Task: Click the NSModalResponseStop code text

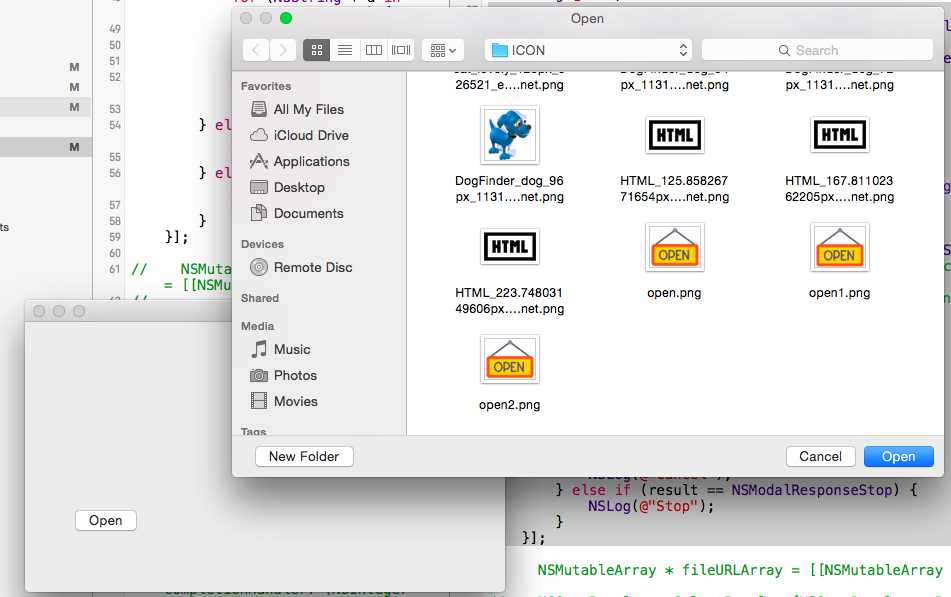Action: click(812, 490)
